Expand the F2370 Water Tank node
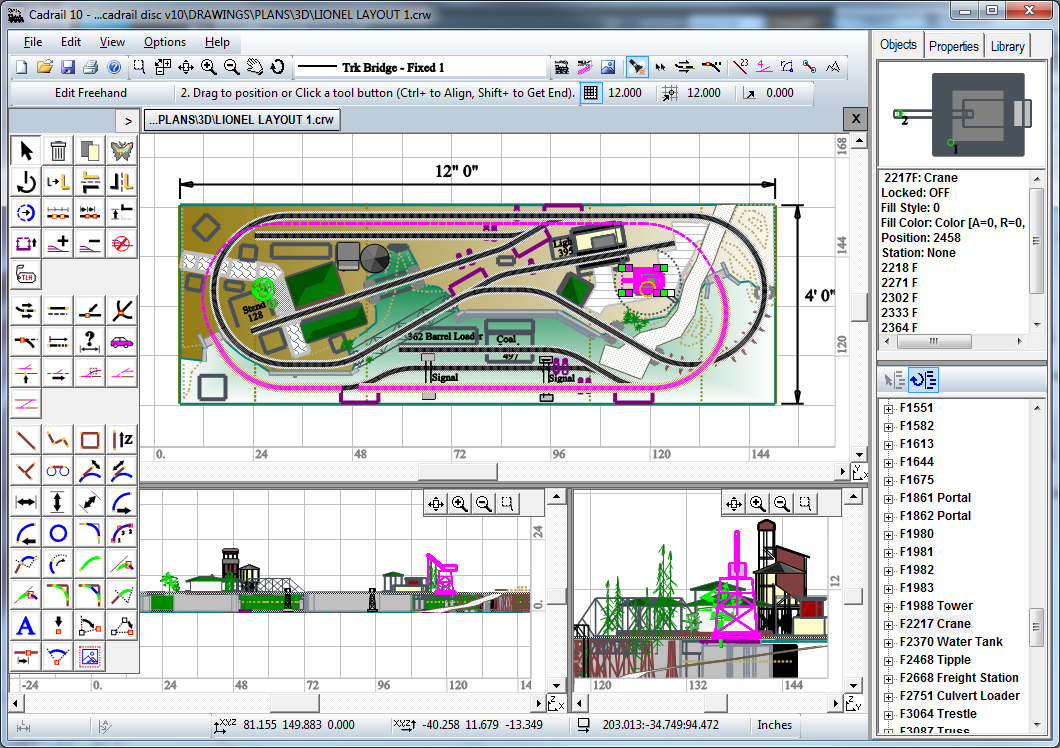Image resolution: width=1060 pixels, height=748 pixels. point(888,642)
